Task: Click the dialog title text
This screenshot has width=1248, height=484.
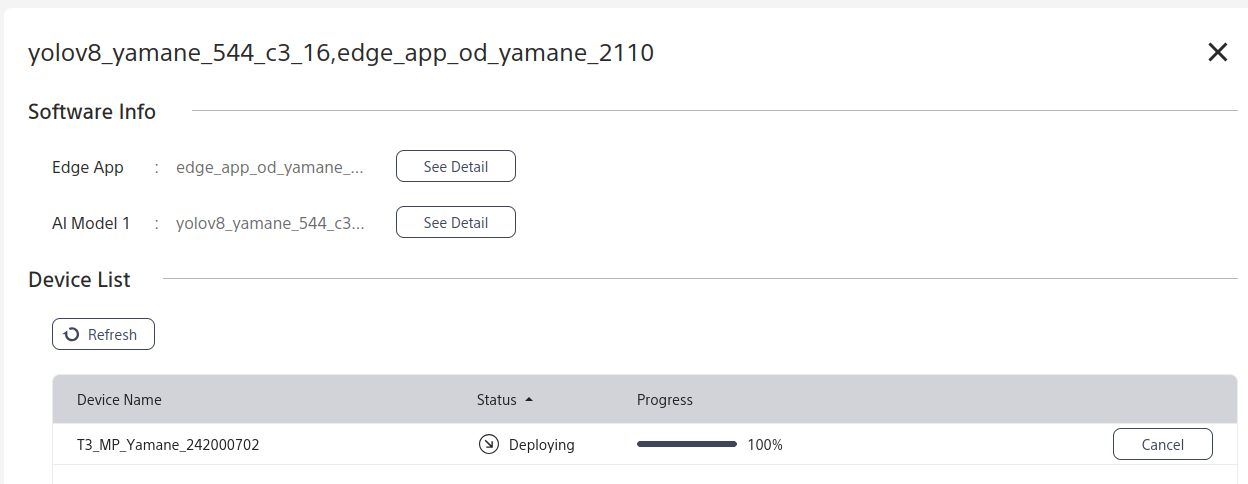Action: pyautogui.click(x=340, y=53)
